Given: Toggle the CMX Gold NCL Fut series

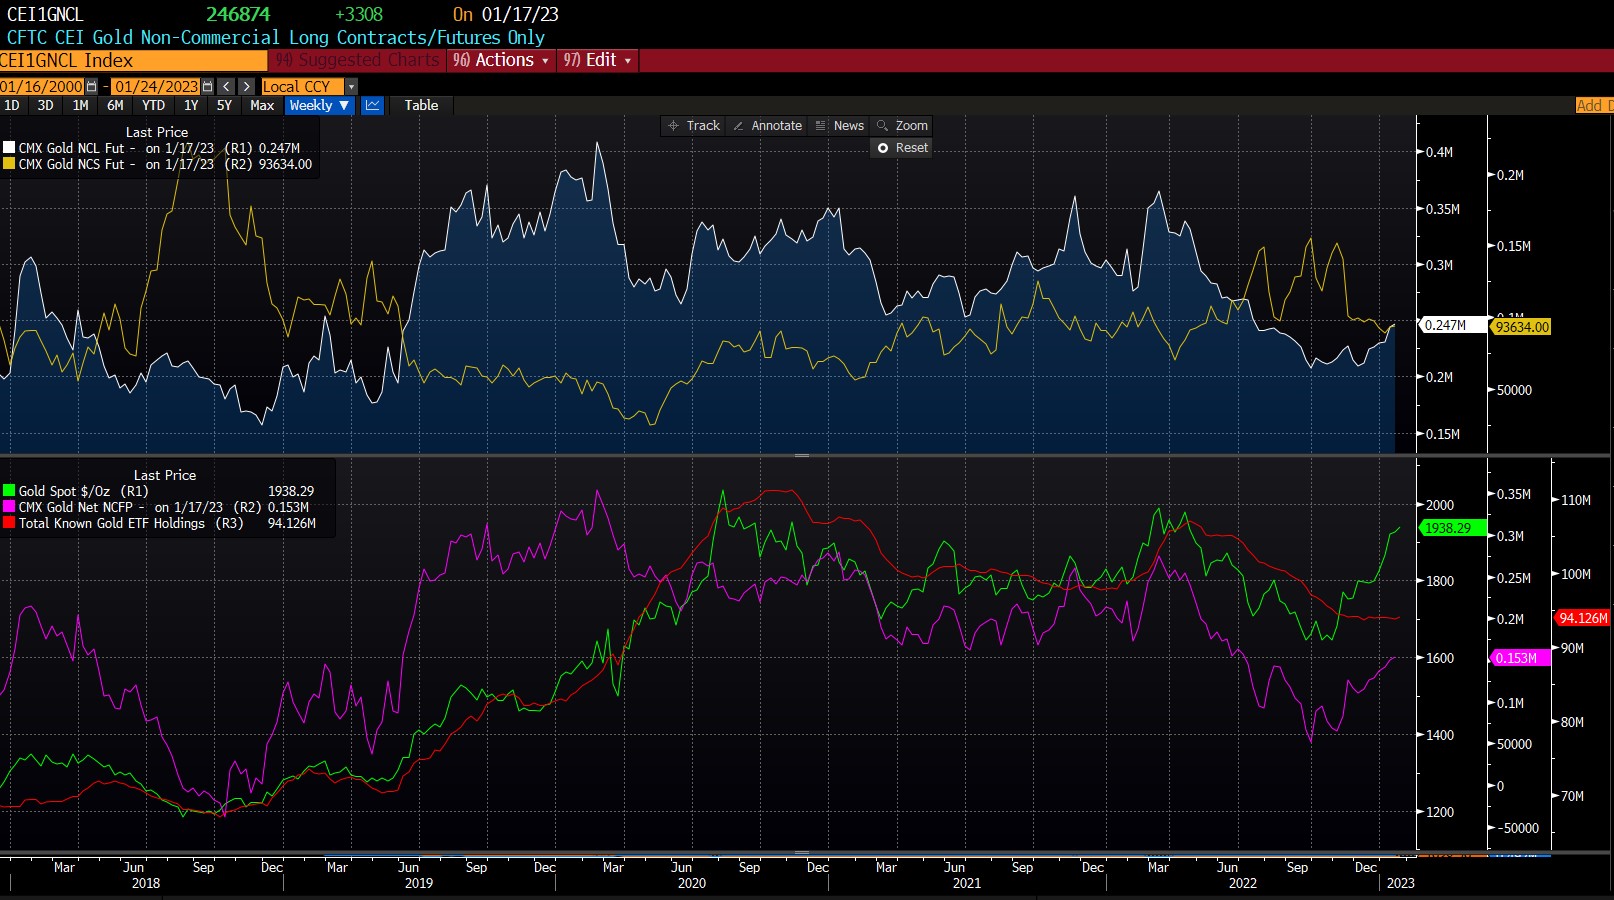Looking at the screenshot, I should (x=9, y=148).
